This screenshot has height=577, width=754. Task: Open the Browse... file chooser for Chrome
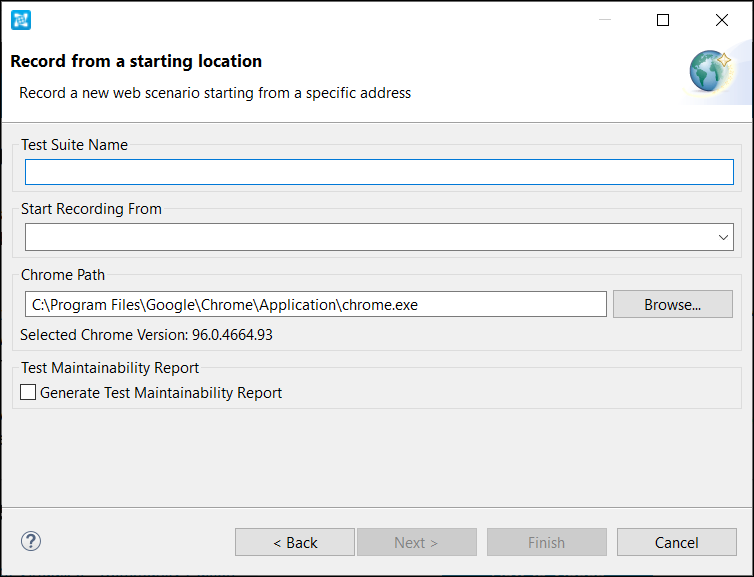point(672,304)
